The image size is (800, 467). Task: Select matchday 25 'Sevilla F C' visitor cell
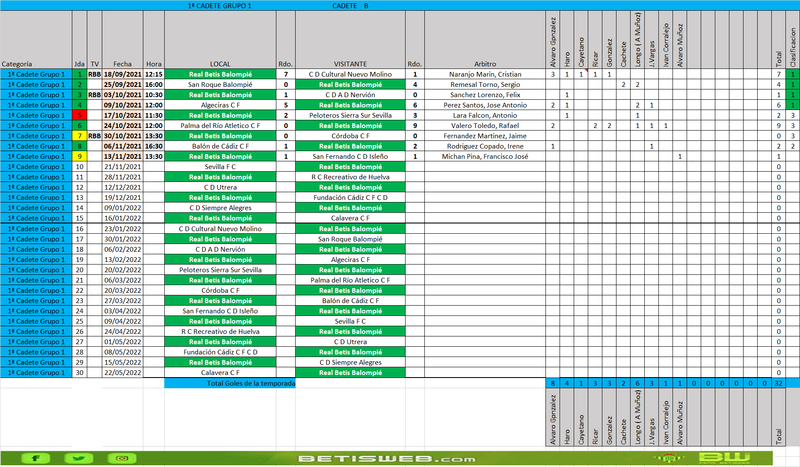(350, 321)
